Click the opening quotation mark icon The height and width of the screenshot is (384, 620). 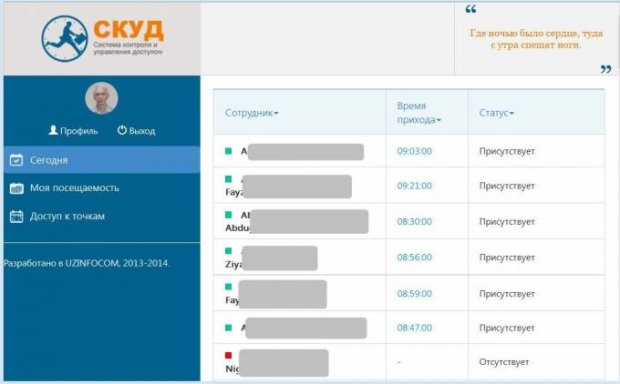click(x=471, y=9)
